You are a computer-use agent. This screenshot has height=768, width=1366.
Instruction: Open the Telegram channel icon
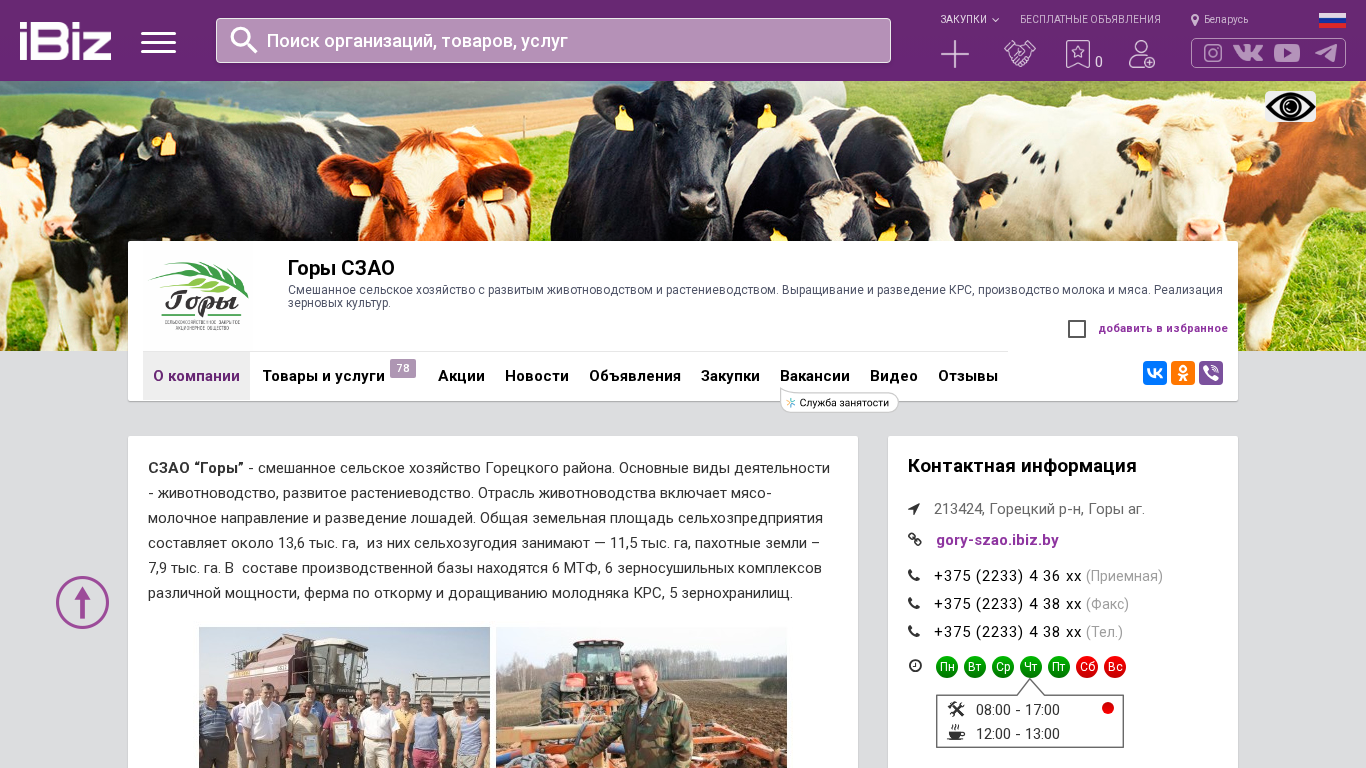click(x=1326, y=53)
